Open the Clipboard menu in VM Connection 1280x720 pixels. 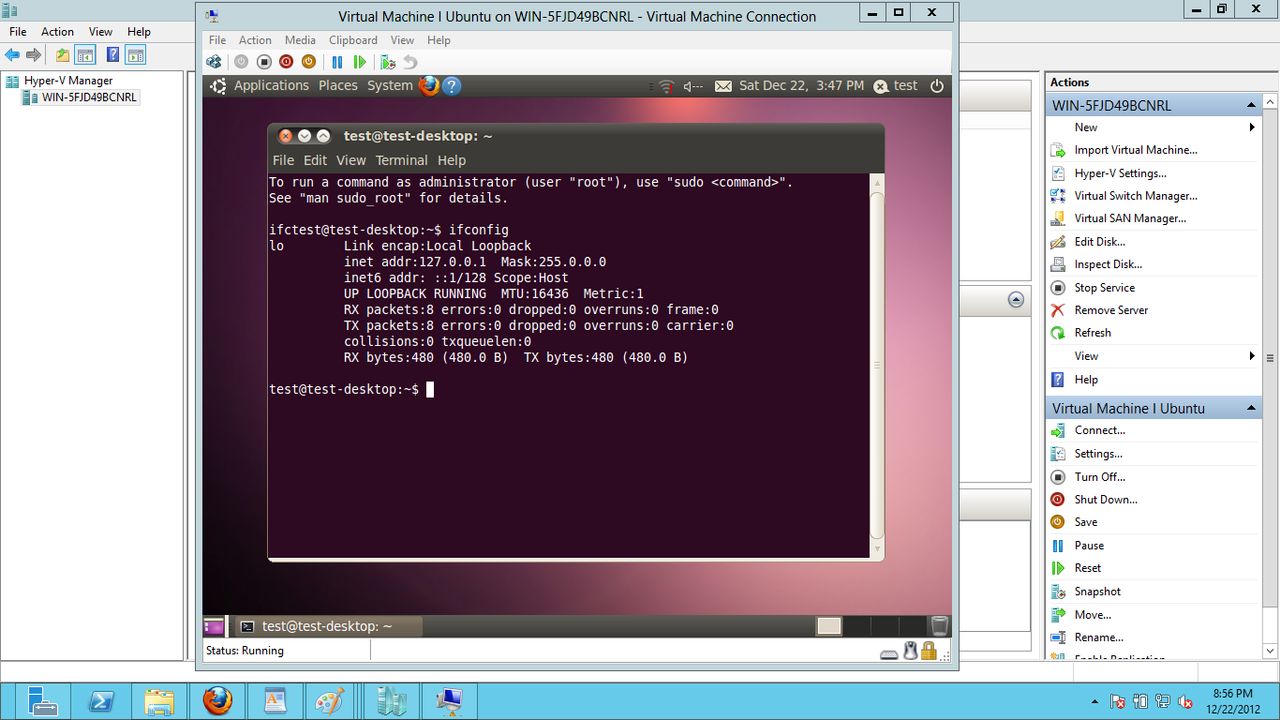(x=353, y=40)
